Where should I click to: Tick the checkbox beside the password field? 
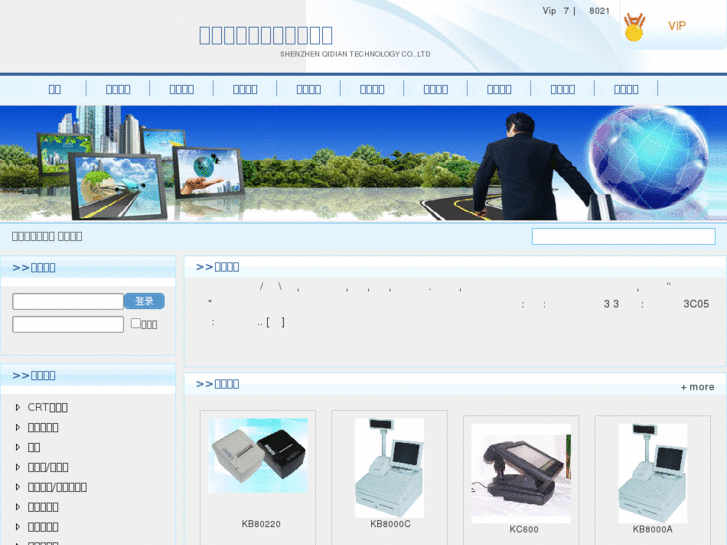(136, 323)
